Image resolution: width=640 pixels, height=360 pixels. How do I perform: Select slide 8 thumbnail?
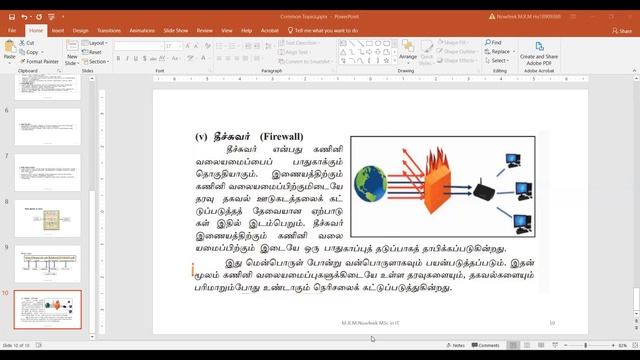point(48,218)
